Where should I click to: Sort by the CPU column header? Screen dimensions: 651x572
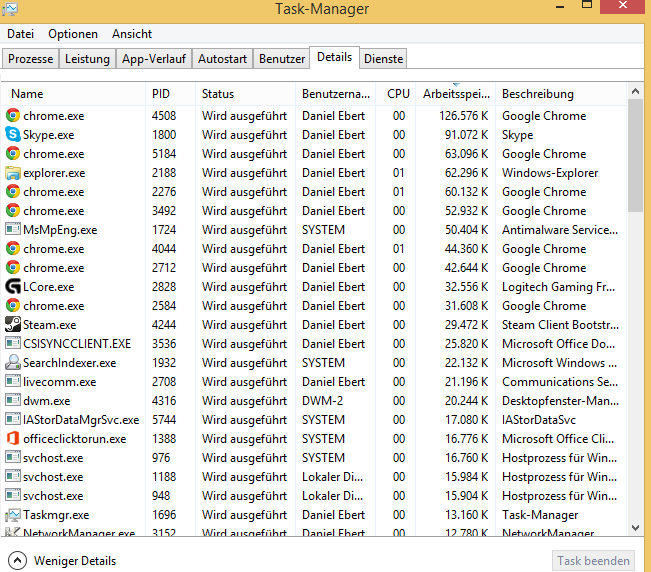tap(398, 94)
